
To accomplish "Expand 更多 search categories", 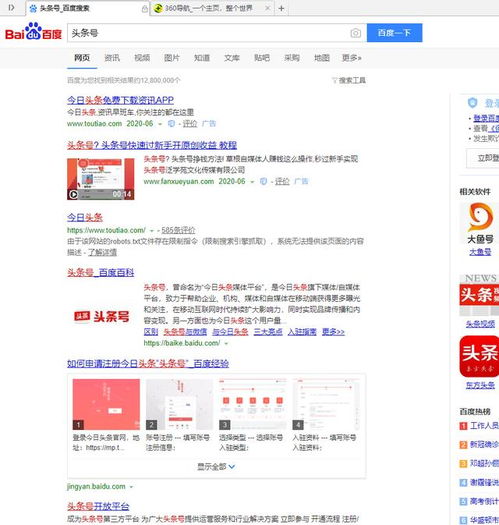I will click(352, 58).
